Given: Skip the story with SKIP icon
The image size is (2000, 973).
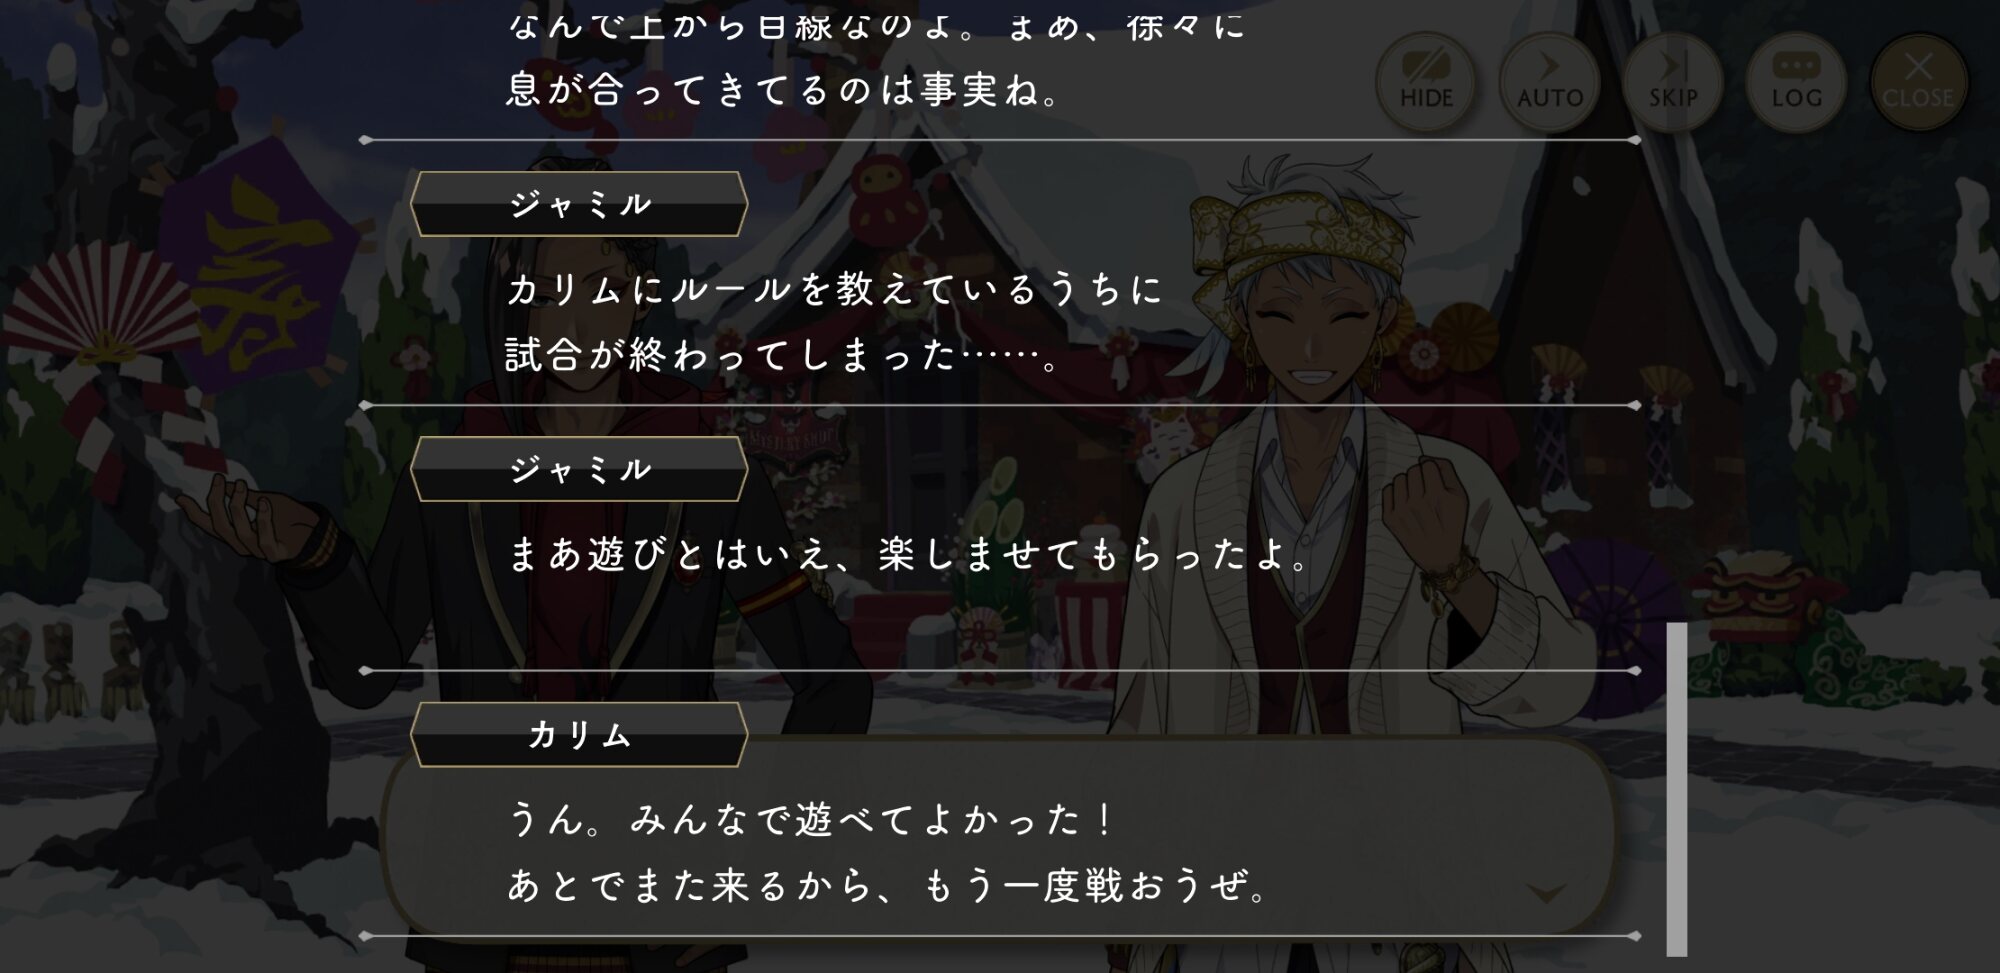Looking at the screenshot, I should [x=1673, y=82].
